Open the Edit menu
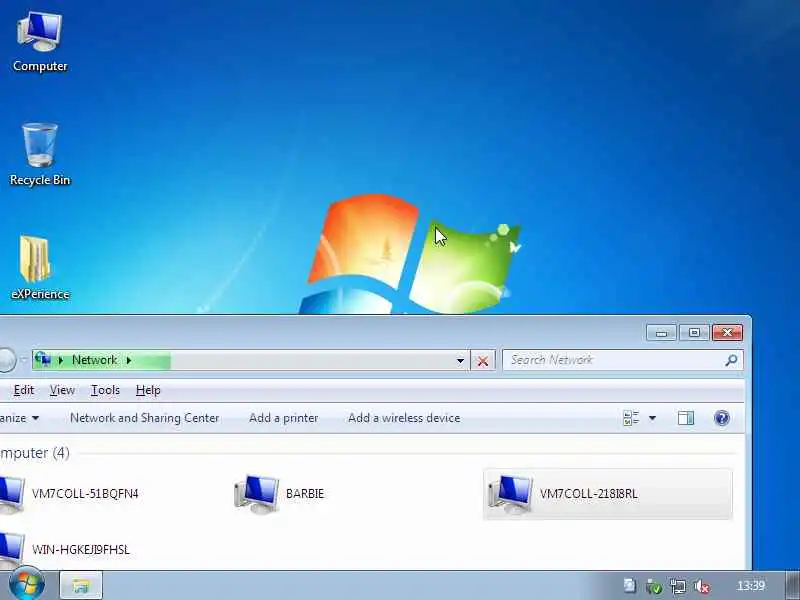800x600 pixels. point(23,390)
